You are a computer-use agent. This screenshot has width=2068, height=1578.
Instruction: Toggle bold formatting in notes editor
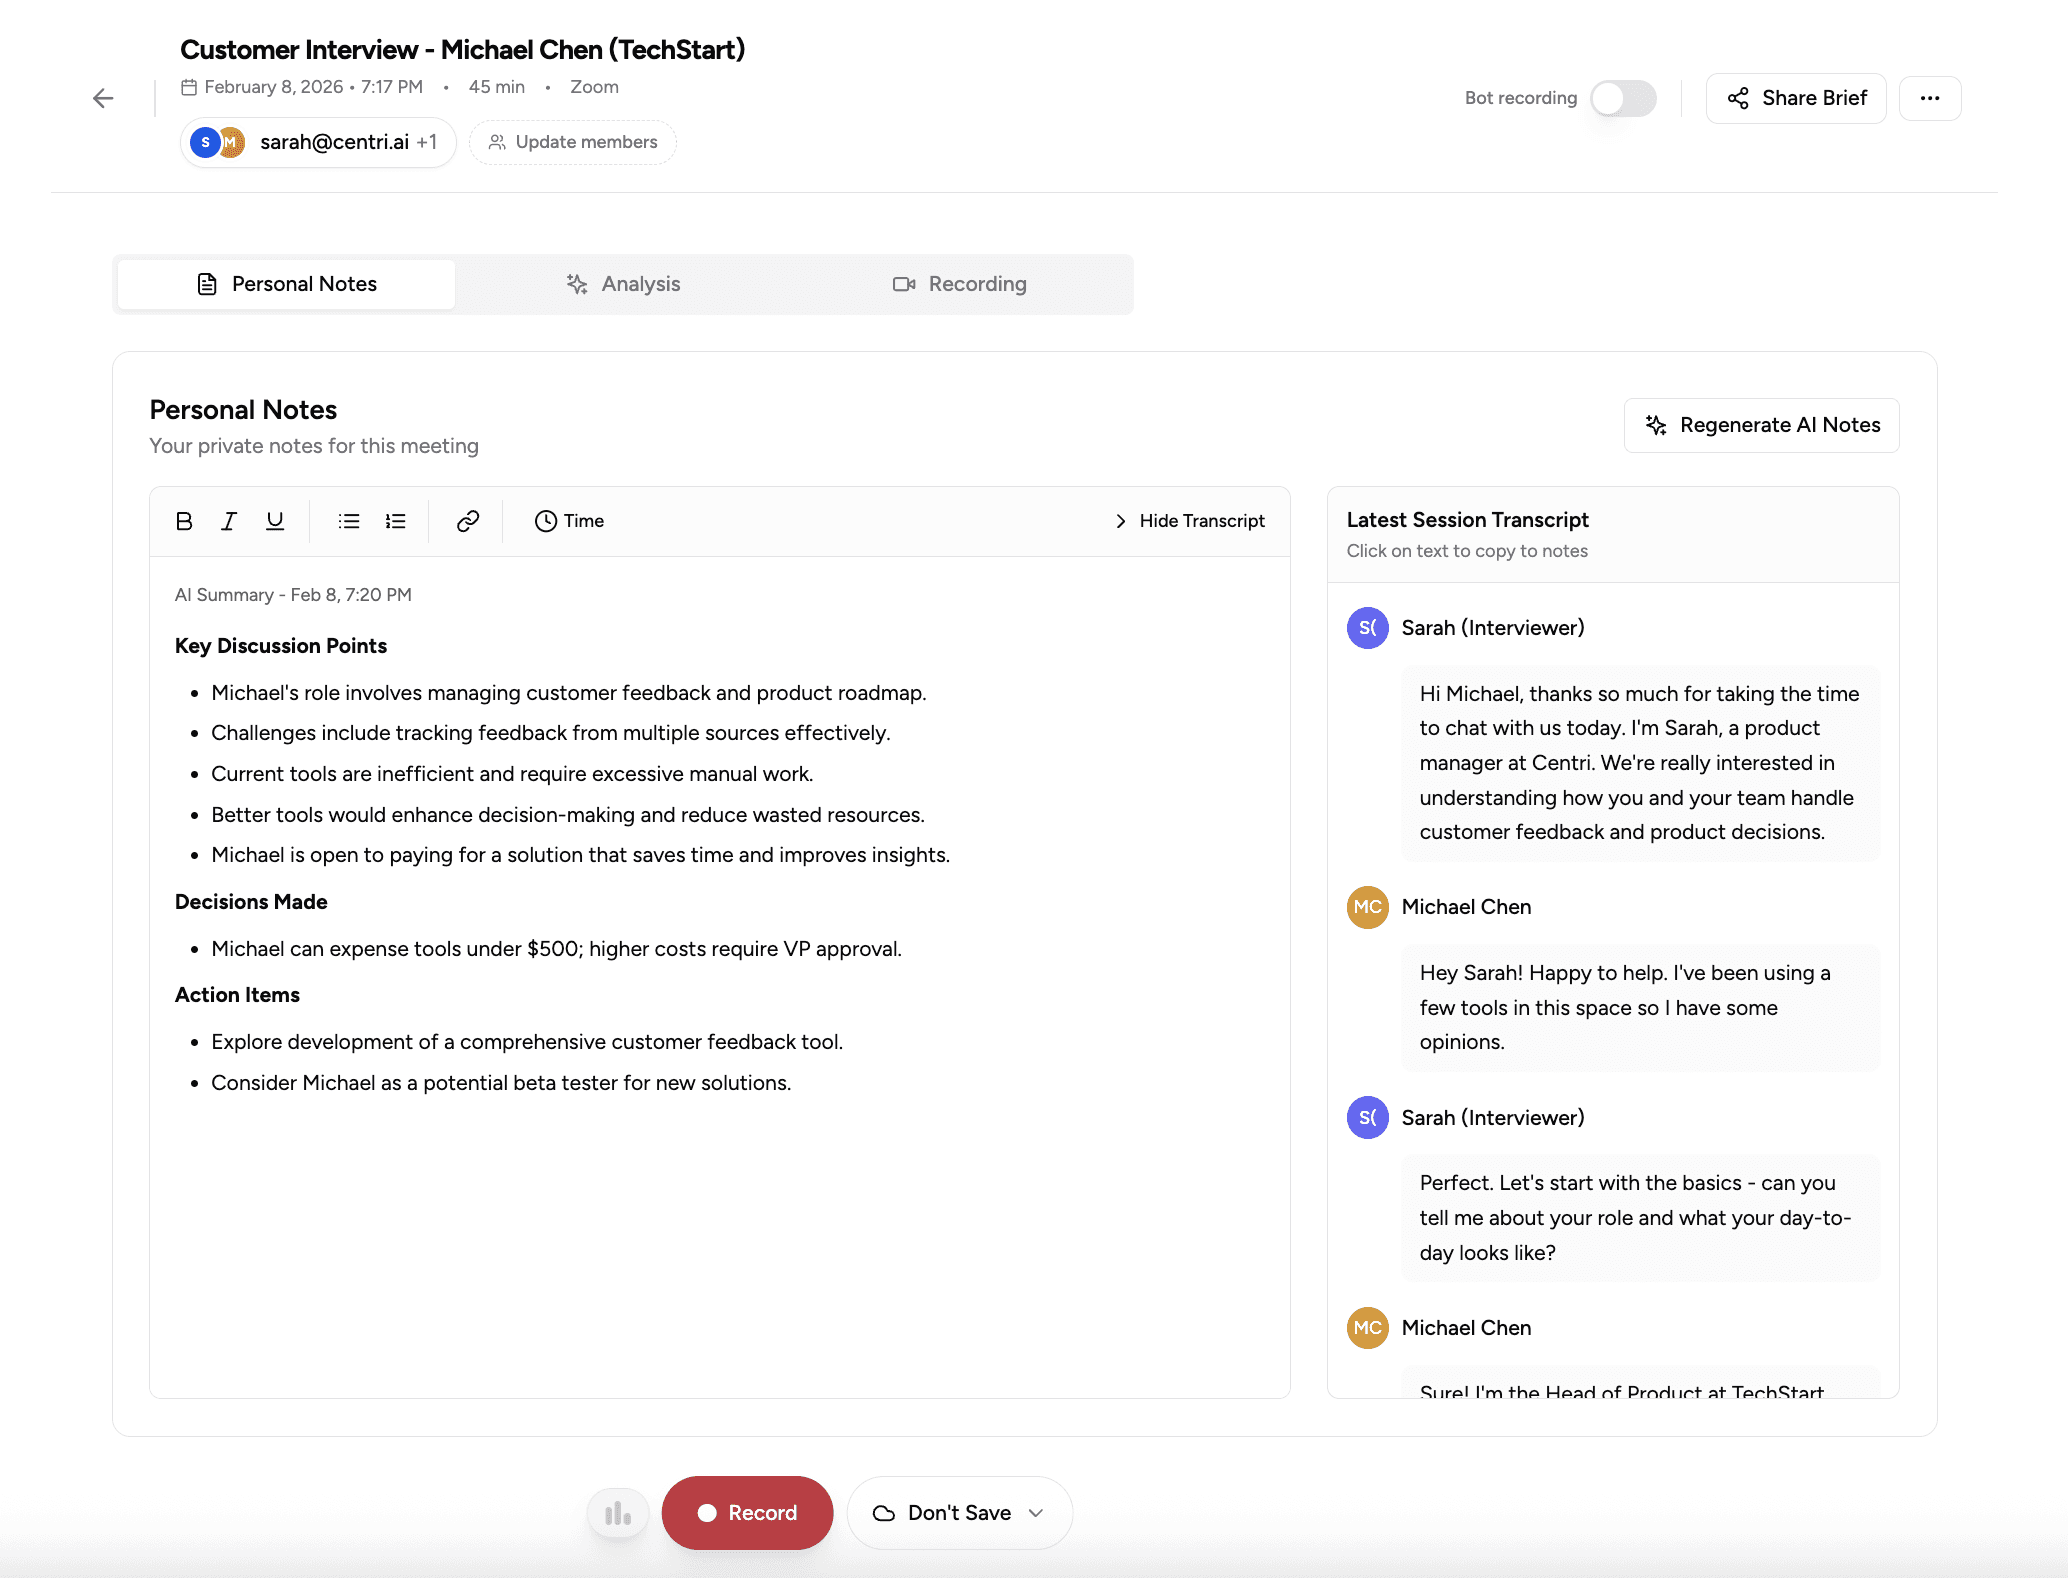tap(184, 521)
